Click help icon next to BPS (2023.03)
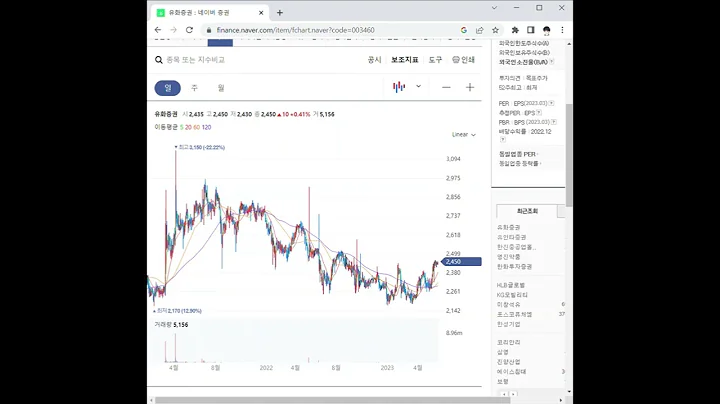 click(554, 122)
